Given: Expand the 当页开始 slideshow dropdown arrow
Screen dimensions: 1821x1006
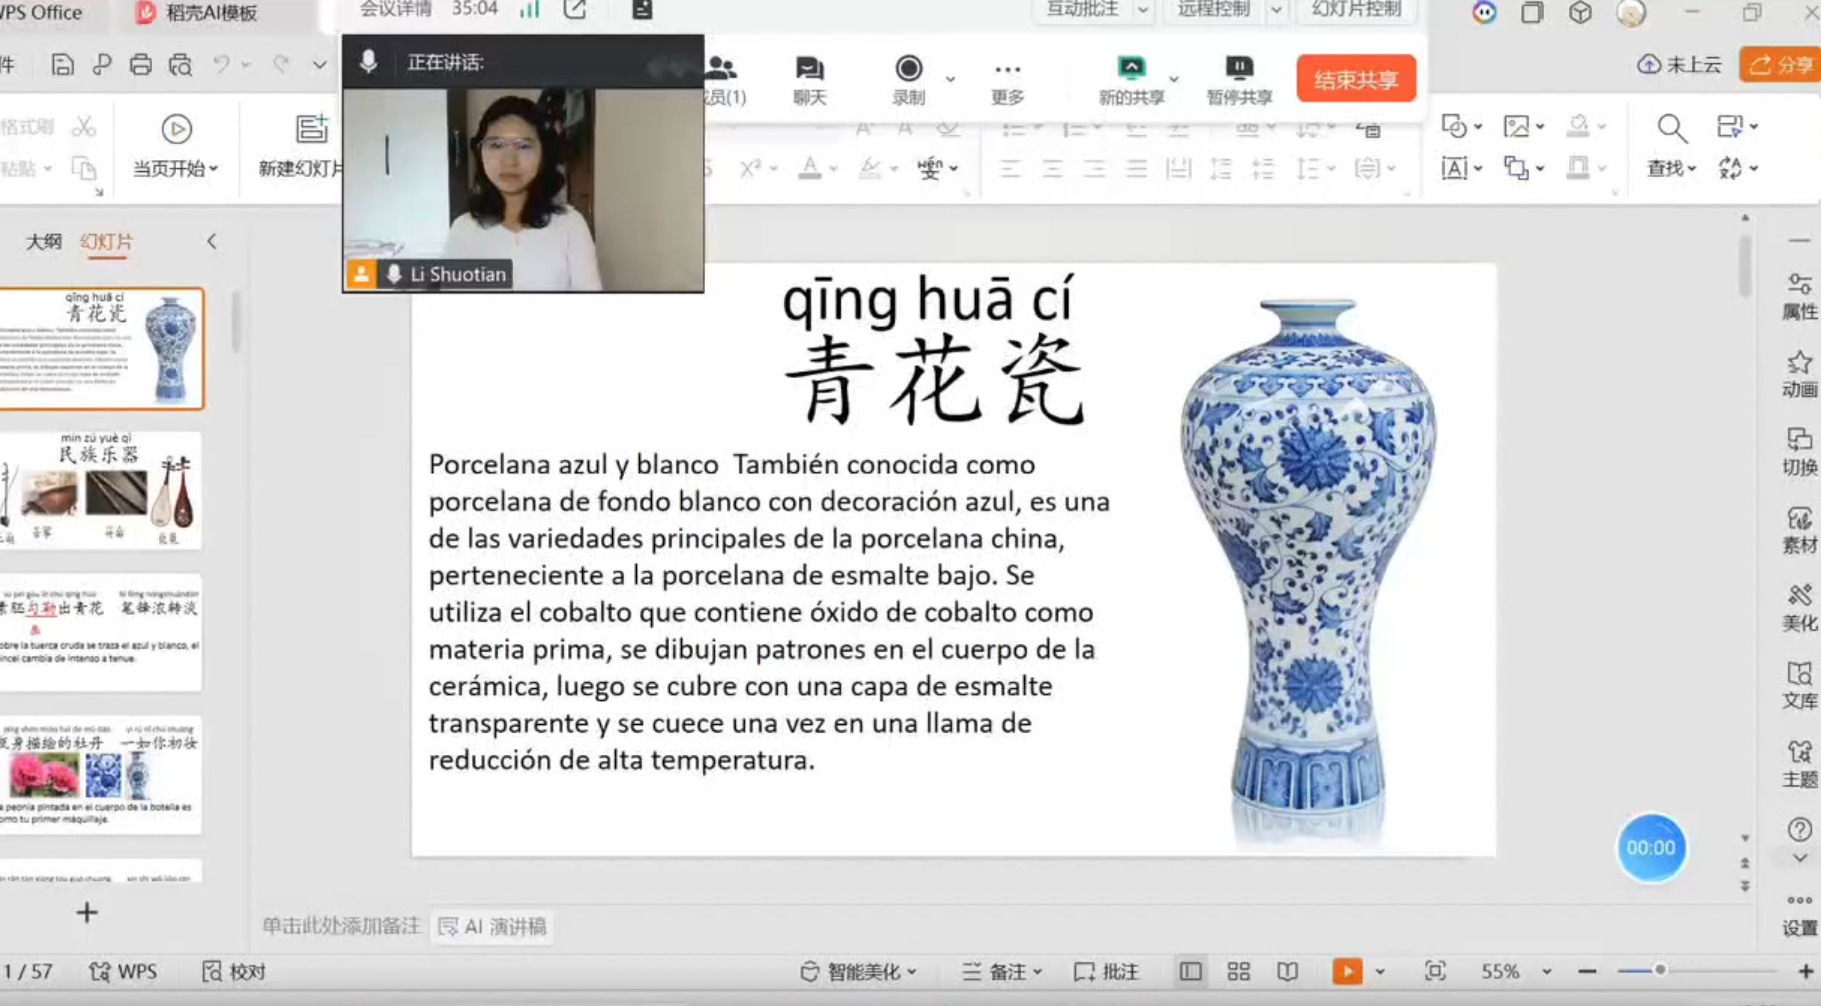Looking at the screenshot, I should (214, 169).
